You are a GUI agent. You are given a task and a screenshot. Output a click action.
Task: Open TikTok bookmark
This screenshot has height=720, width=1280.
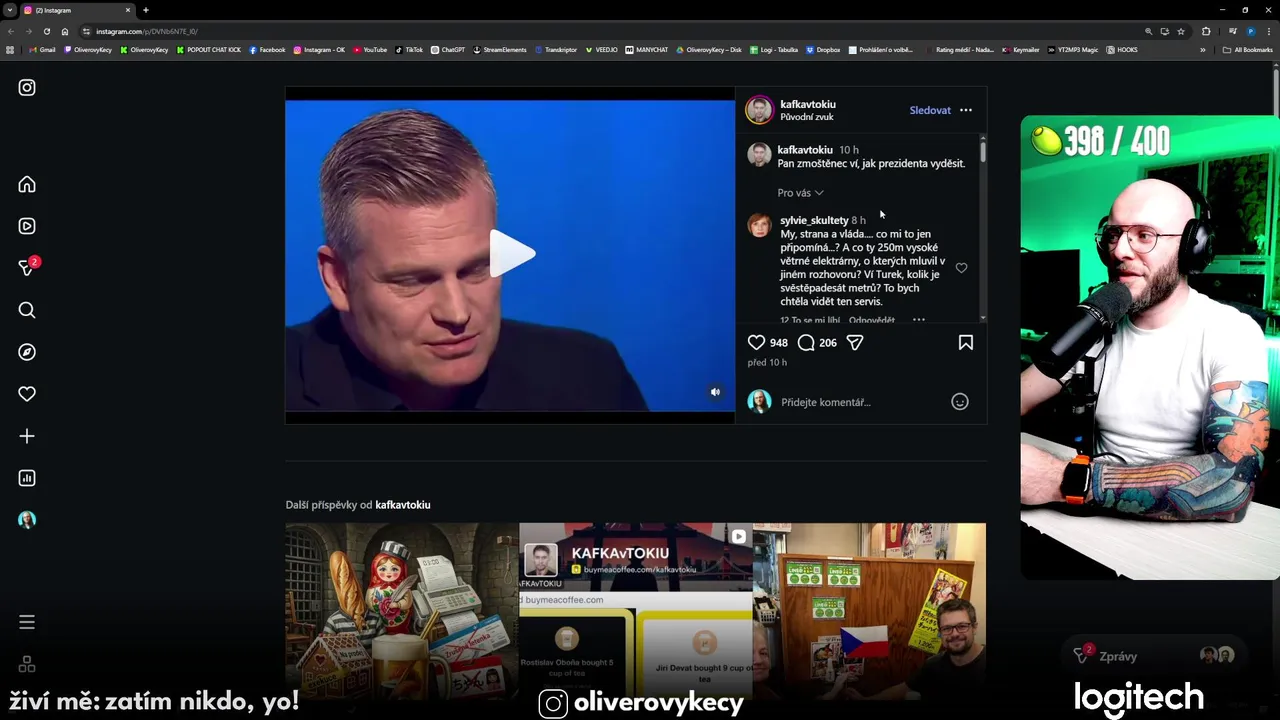(409, 50)
